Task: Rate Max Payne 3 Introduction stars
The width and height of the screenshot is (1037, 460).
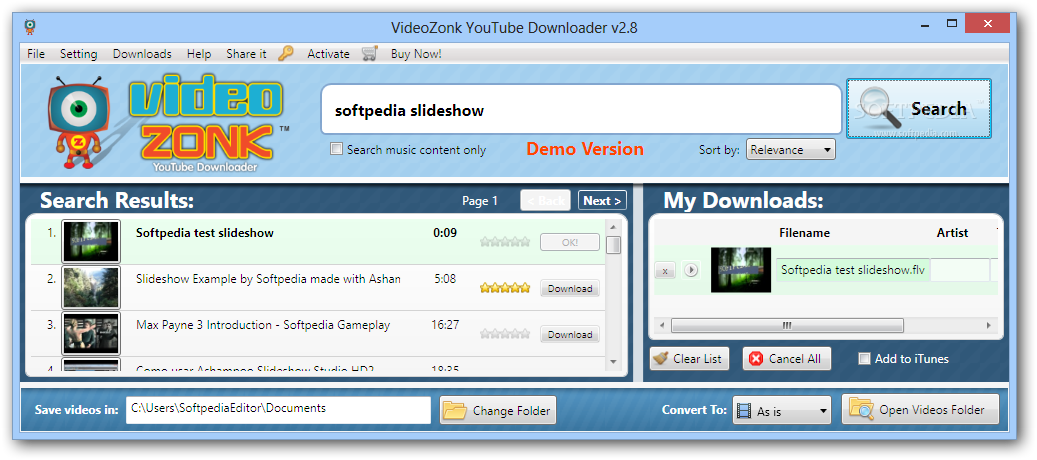Action: click(505, 334)
